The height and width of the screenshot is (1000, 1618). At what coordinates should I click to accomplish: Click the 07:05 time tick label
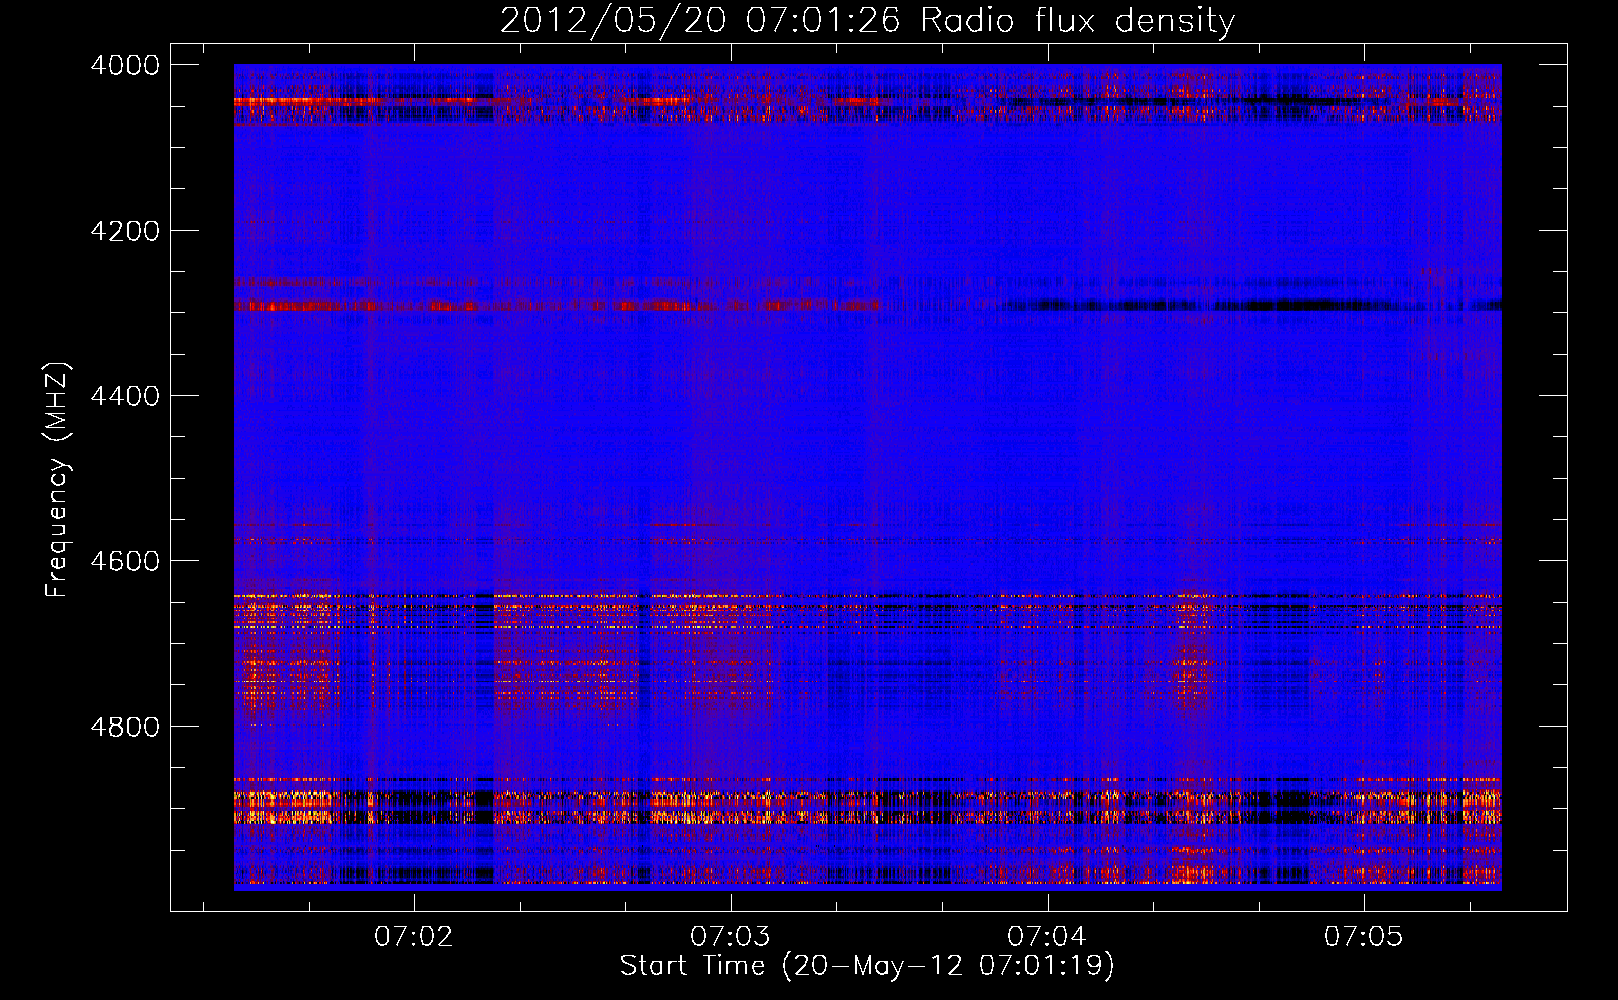(x=1364, y=936)
